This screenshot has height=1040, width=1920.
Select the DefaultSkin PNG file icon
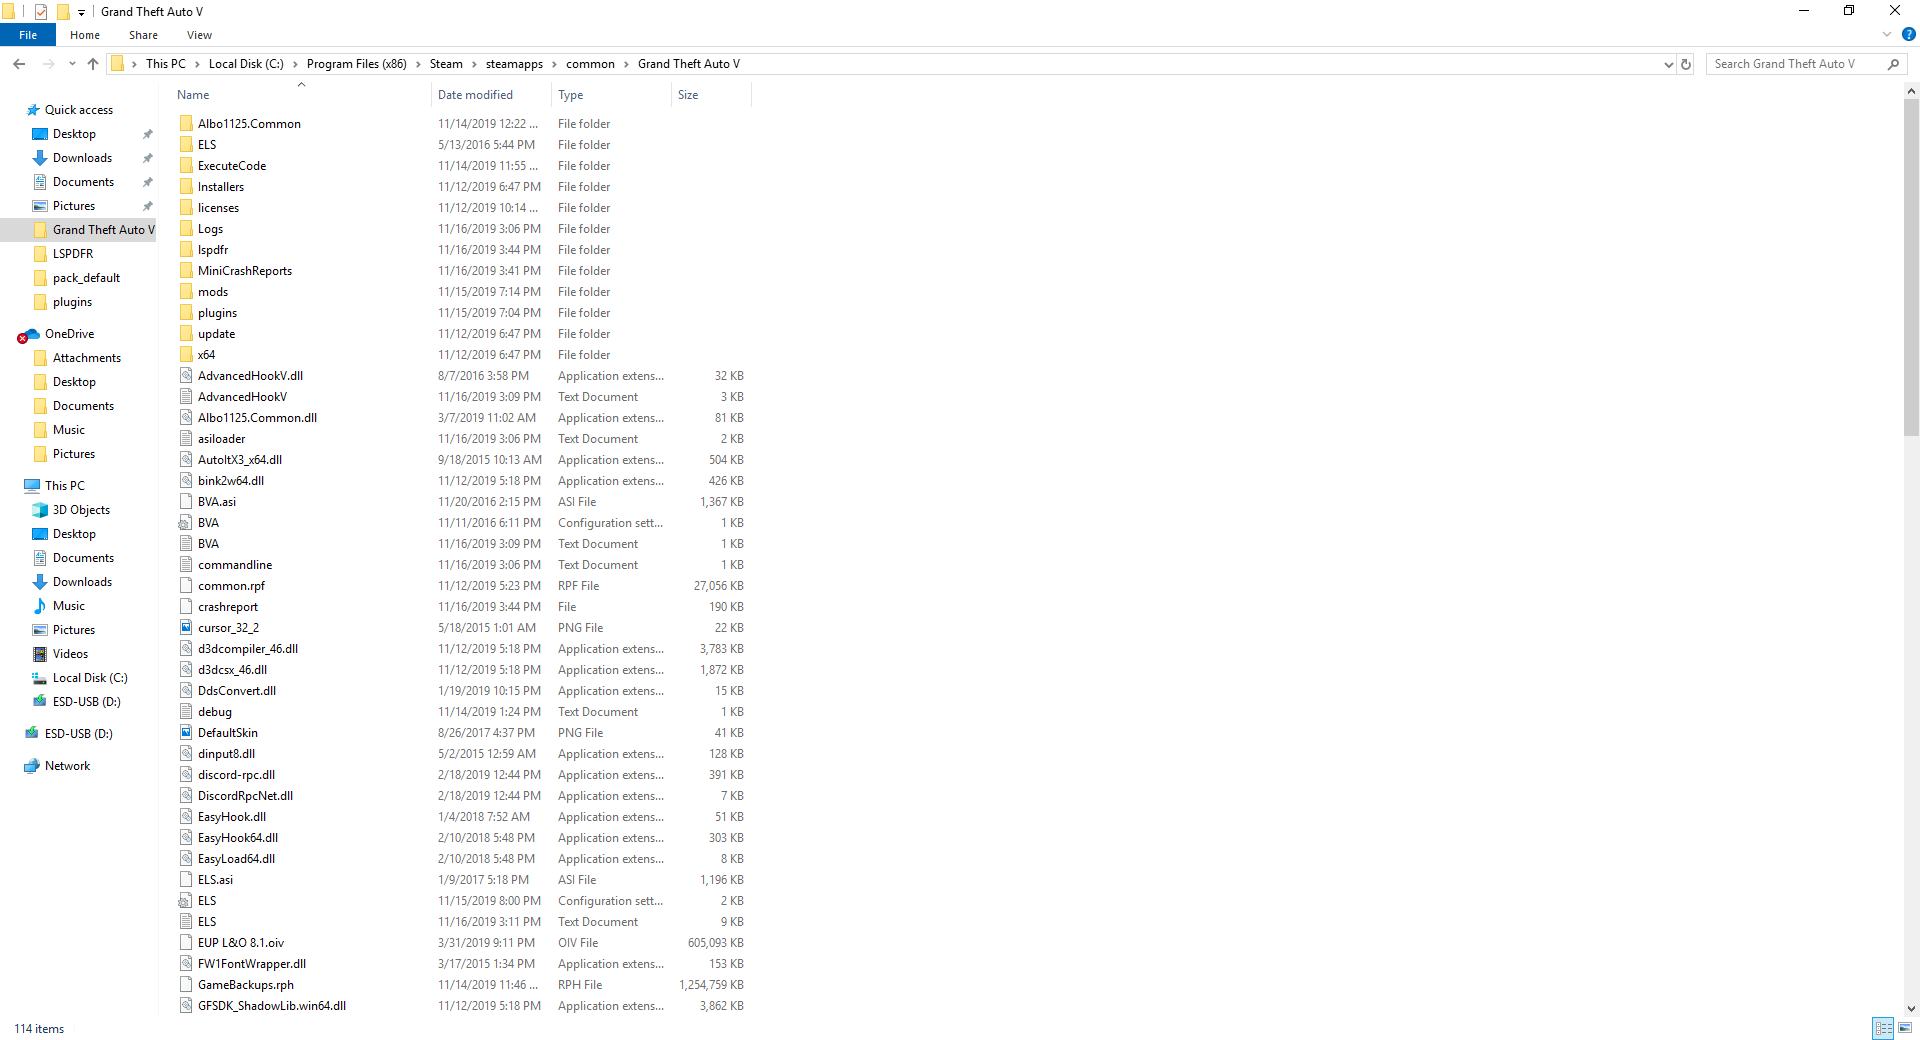coord(186,733)
